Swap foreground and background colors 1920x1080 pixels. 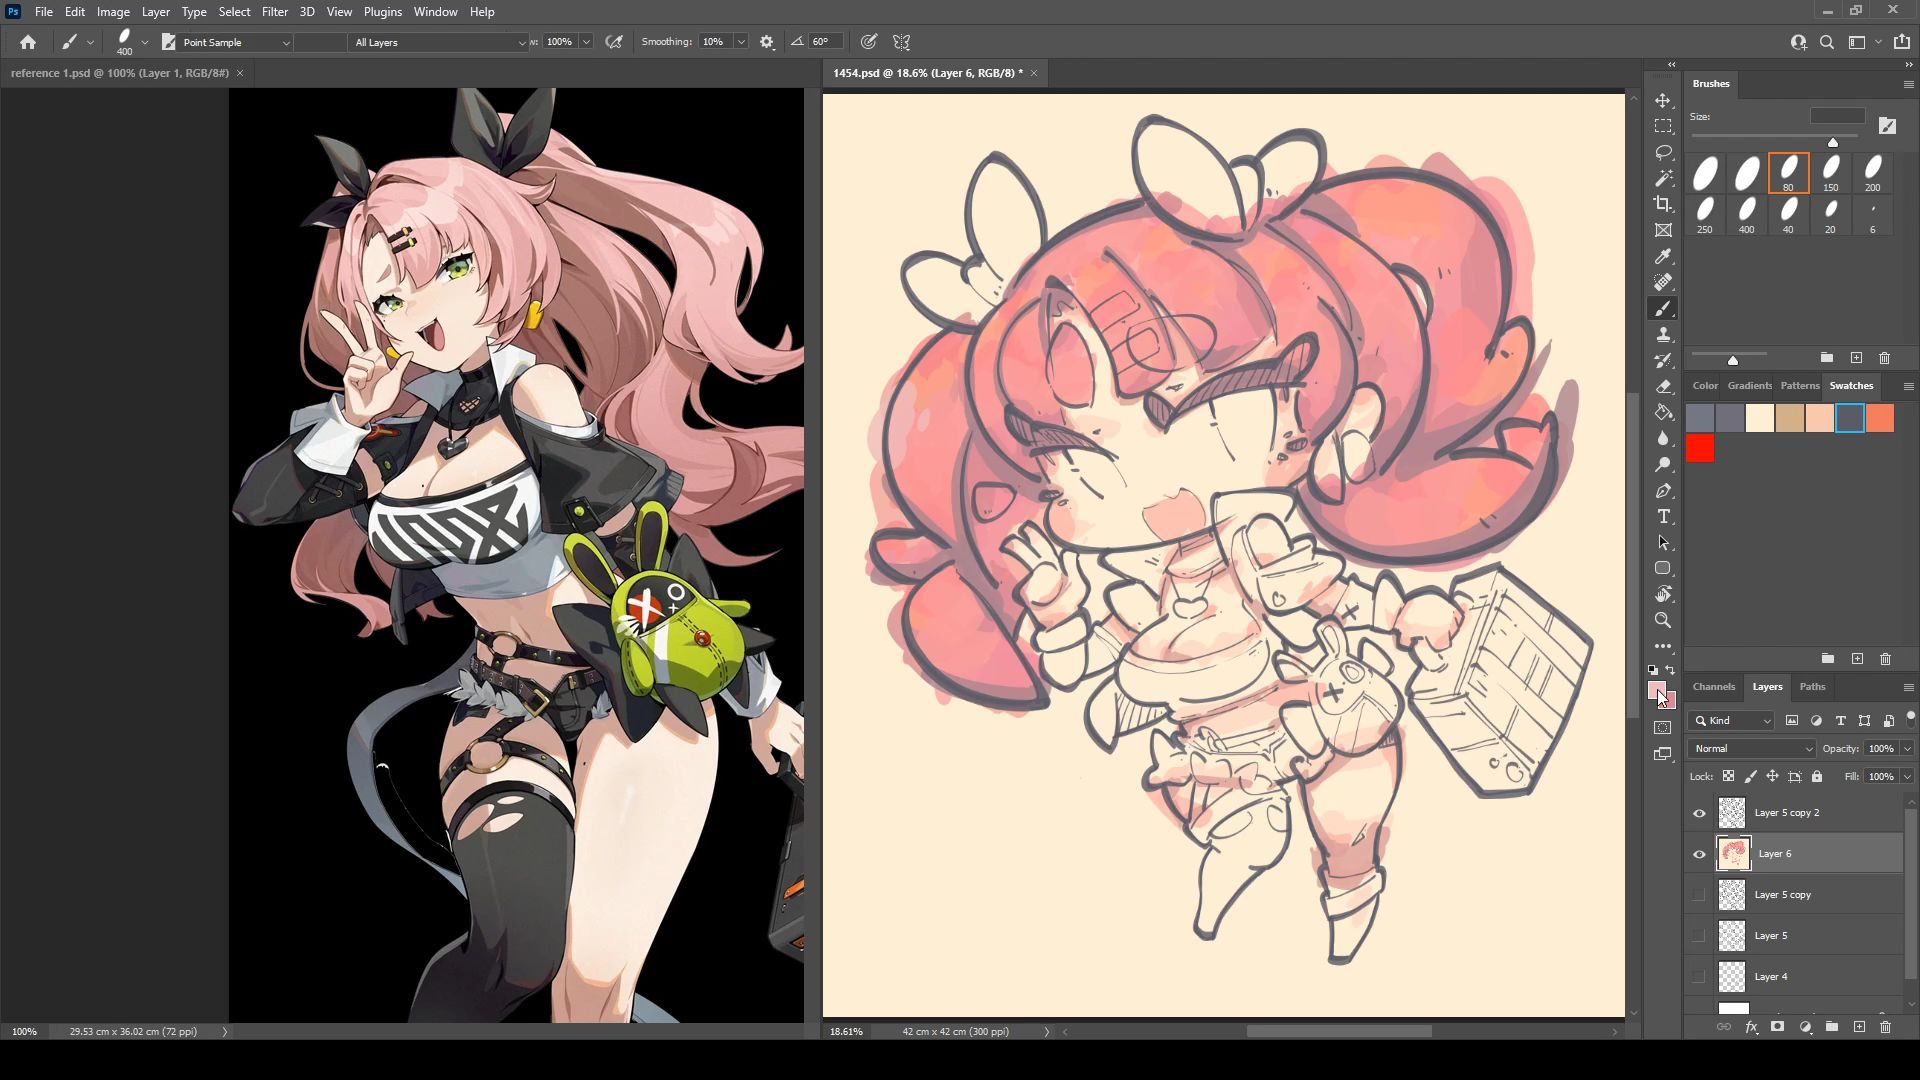point(1671,671)
